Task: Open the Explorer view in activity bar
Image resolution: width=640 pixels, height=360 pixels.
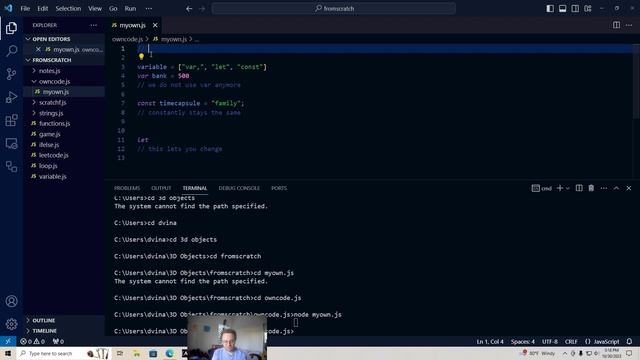Action: 11,28
